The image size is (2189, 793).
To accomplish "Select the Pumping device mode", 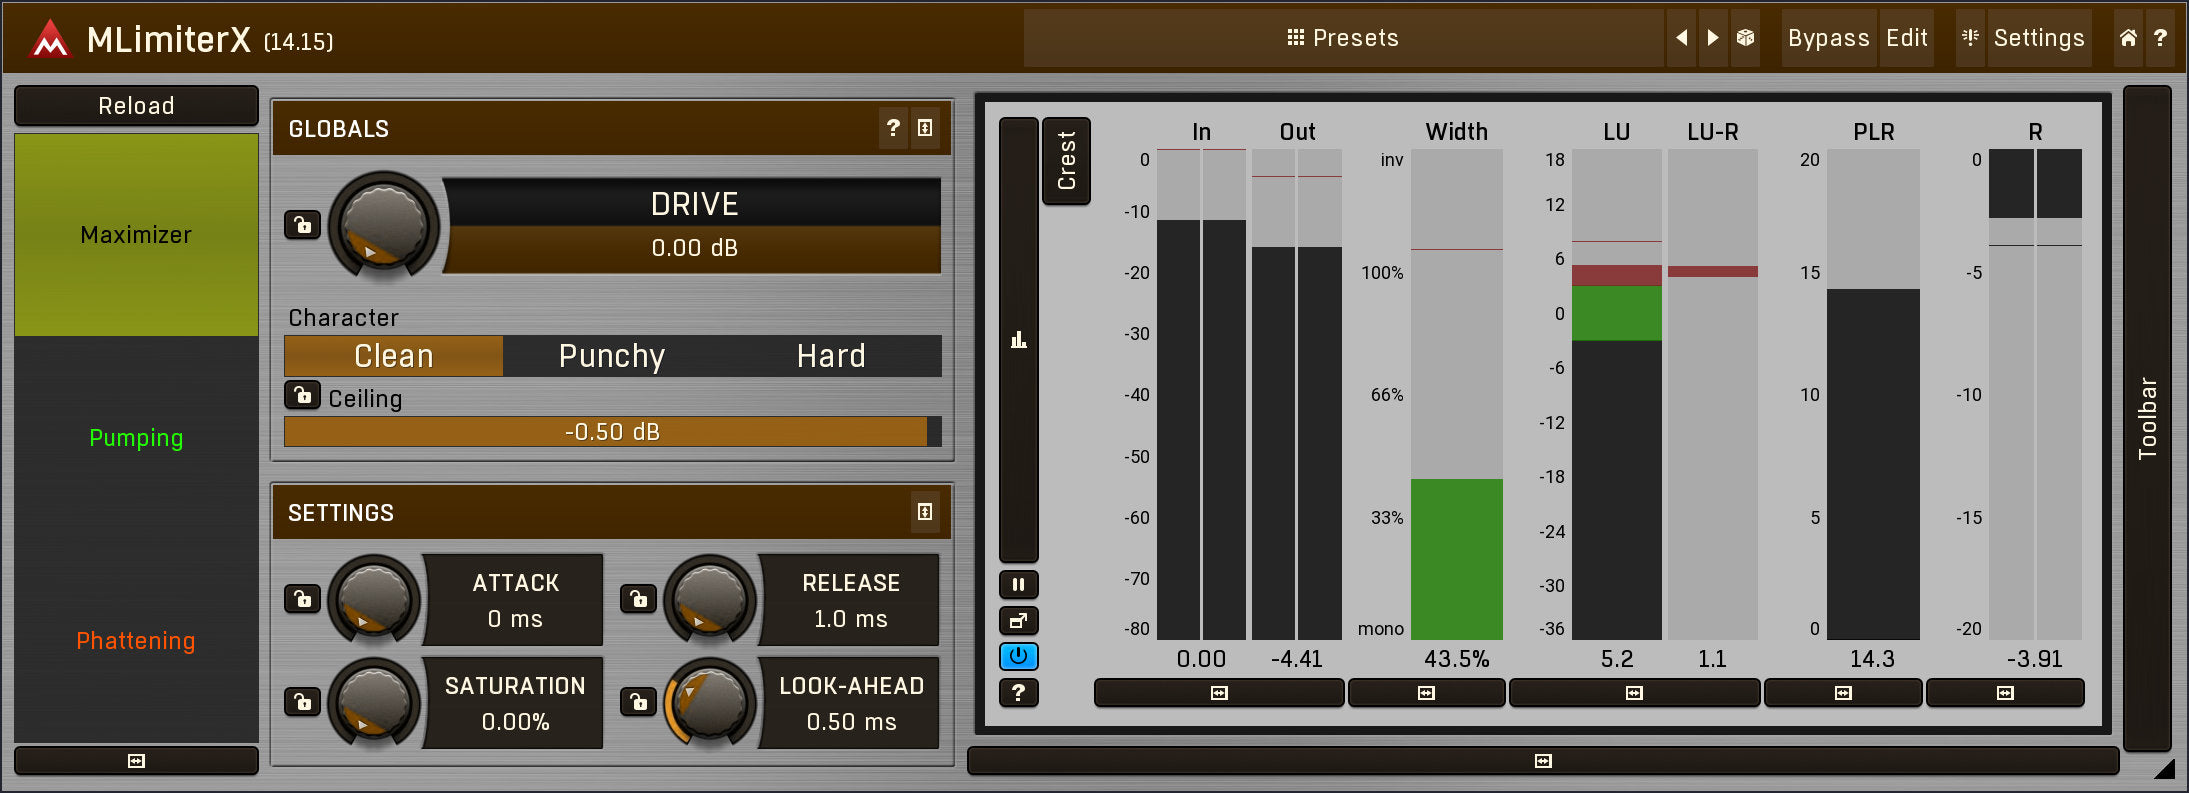I will [136, 438].
